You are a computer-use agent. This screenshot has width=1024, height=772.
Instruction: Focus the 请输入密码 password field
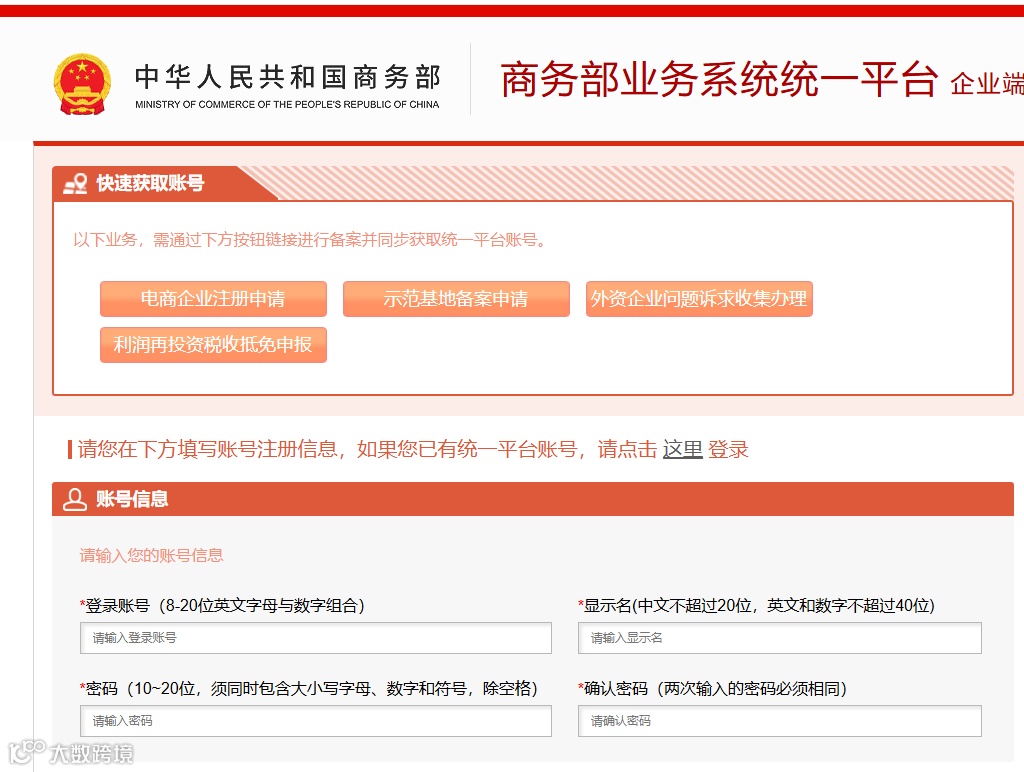click(x=315, y=720)
